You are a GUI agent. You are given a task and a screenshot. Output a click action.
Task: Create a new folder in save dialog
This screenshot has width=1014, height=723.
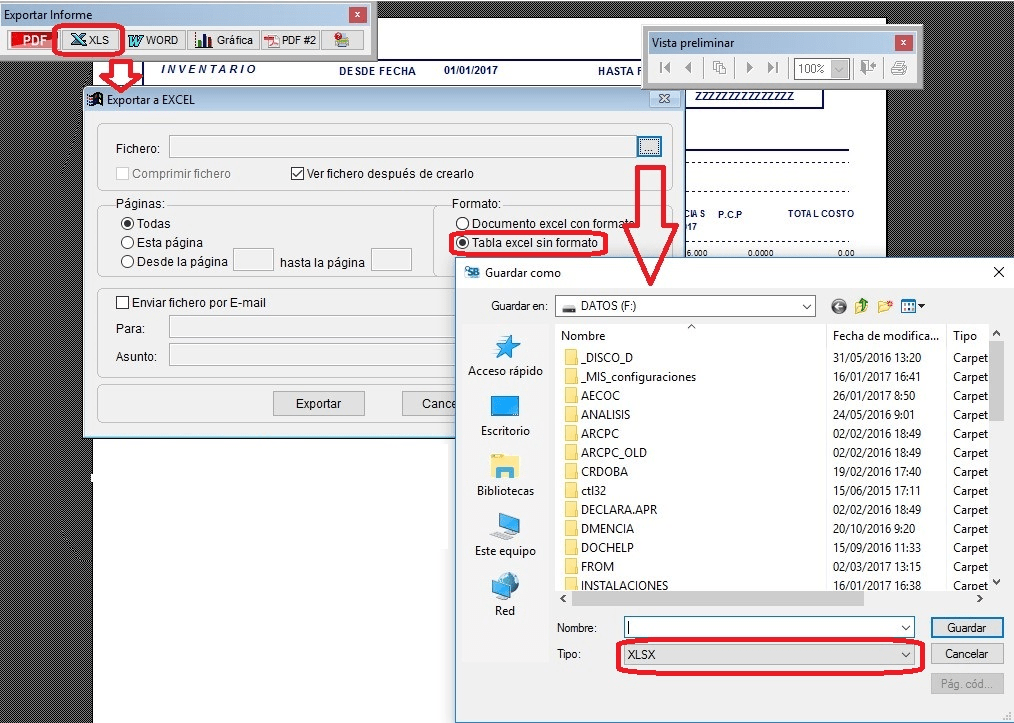[x=885, y=306]
